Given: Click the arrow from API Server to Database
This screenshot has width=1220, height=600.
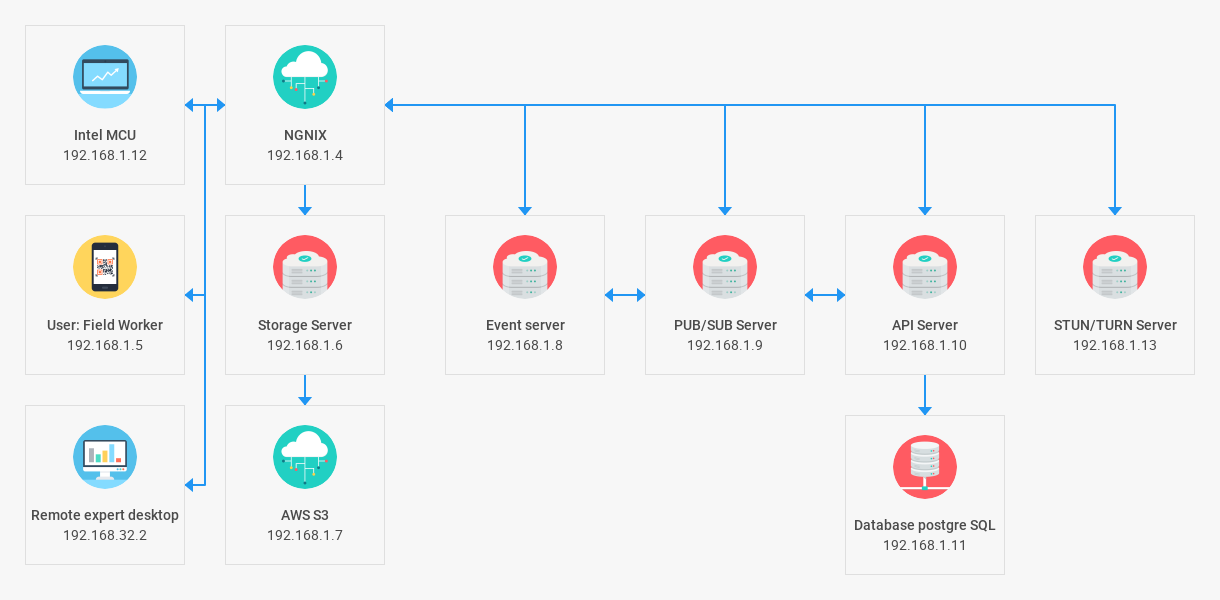Looking at the screenshot, I should point(925,395).
